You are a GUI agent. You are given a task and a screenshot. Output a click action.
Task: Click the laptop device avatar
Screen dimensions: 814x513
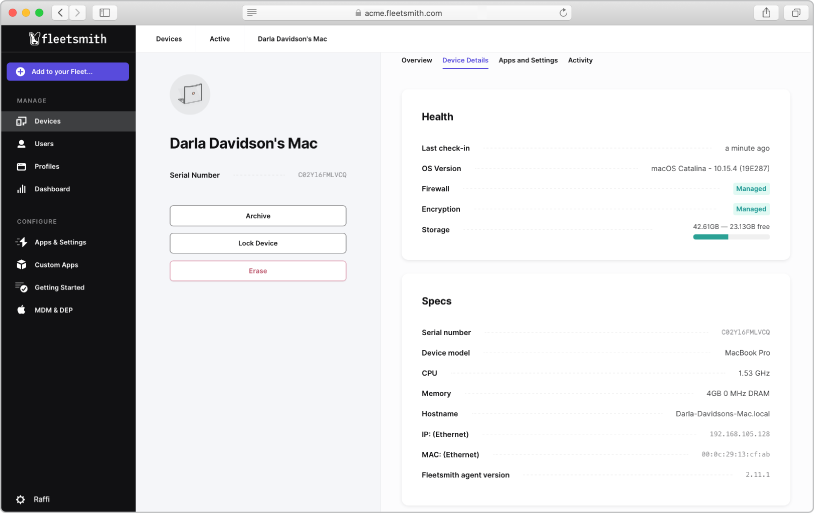point(190,94)
